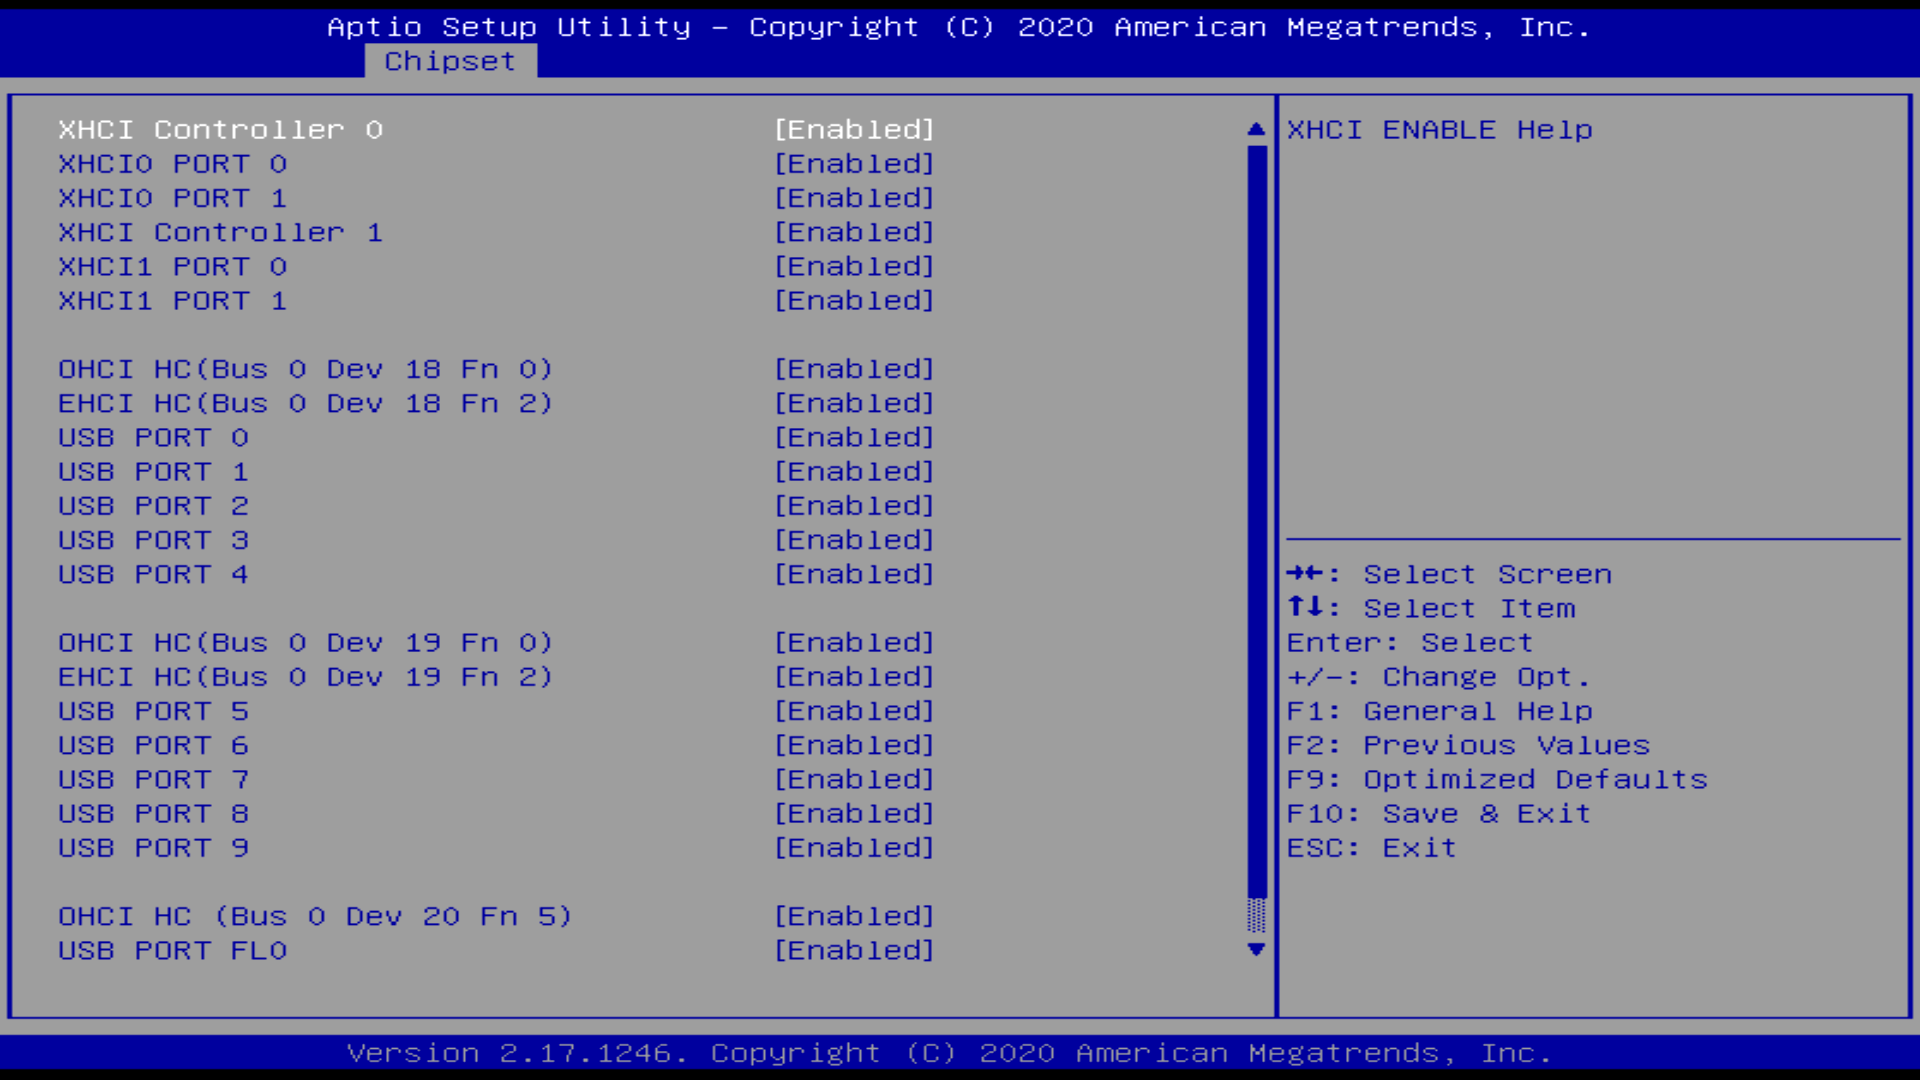This screenshot has width=1920, height=1080.
Task: Click ESC: Exit hint text
Action: coord(1371,848)
